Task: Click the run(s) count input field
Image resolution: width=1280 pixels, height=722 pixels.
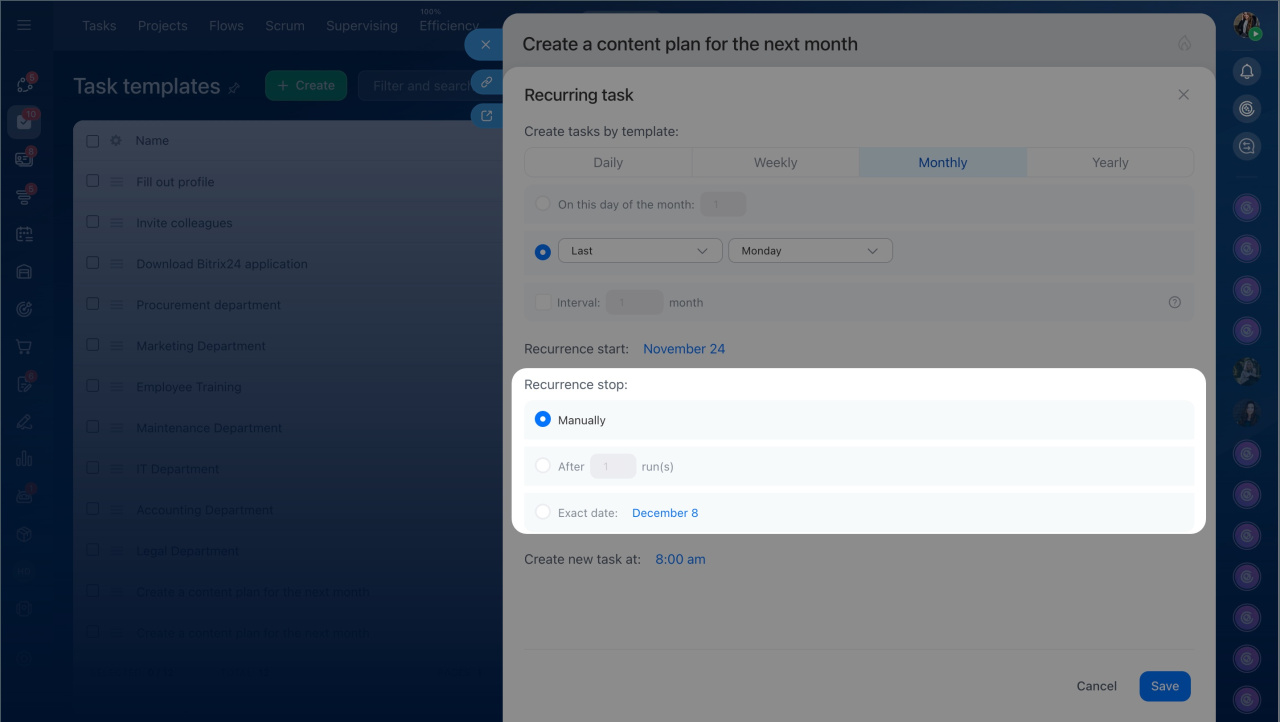Action: (x=612, y=466)
